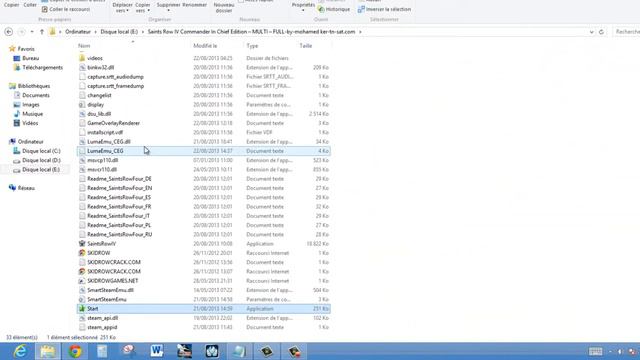This screenshot has width=640, height=360.
Task: Select Readme_SaintsRowFour_EN
Action: coord(120,188)
